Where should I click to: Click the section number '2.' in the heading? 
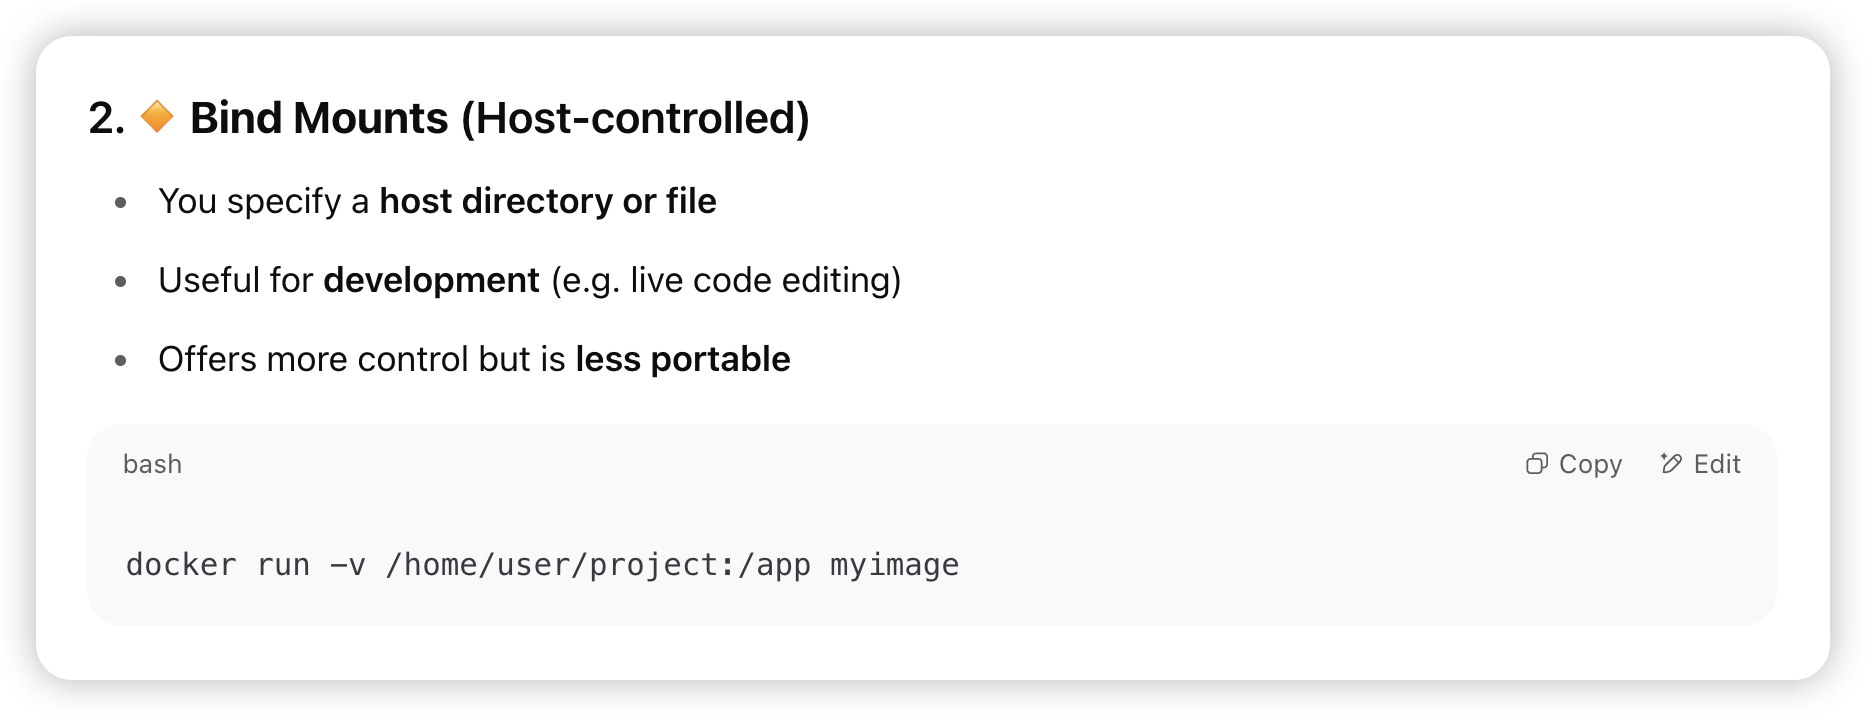(107, 118)
